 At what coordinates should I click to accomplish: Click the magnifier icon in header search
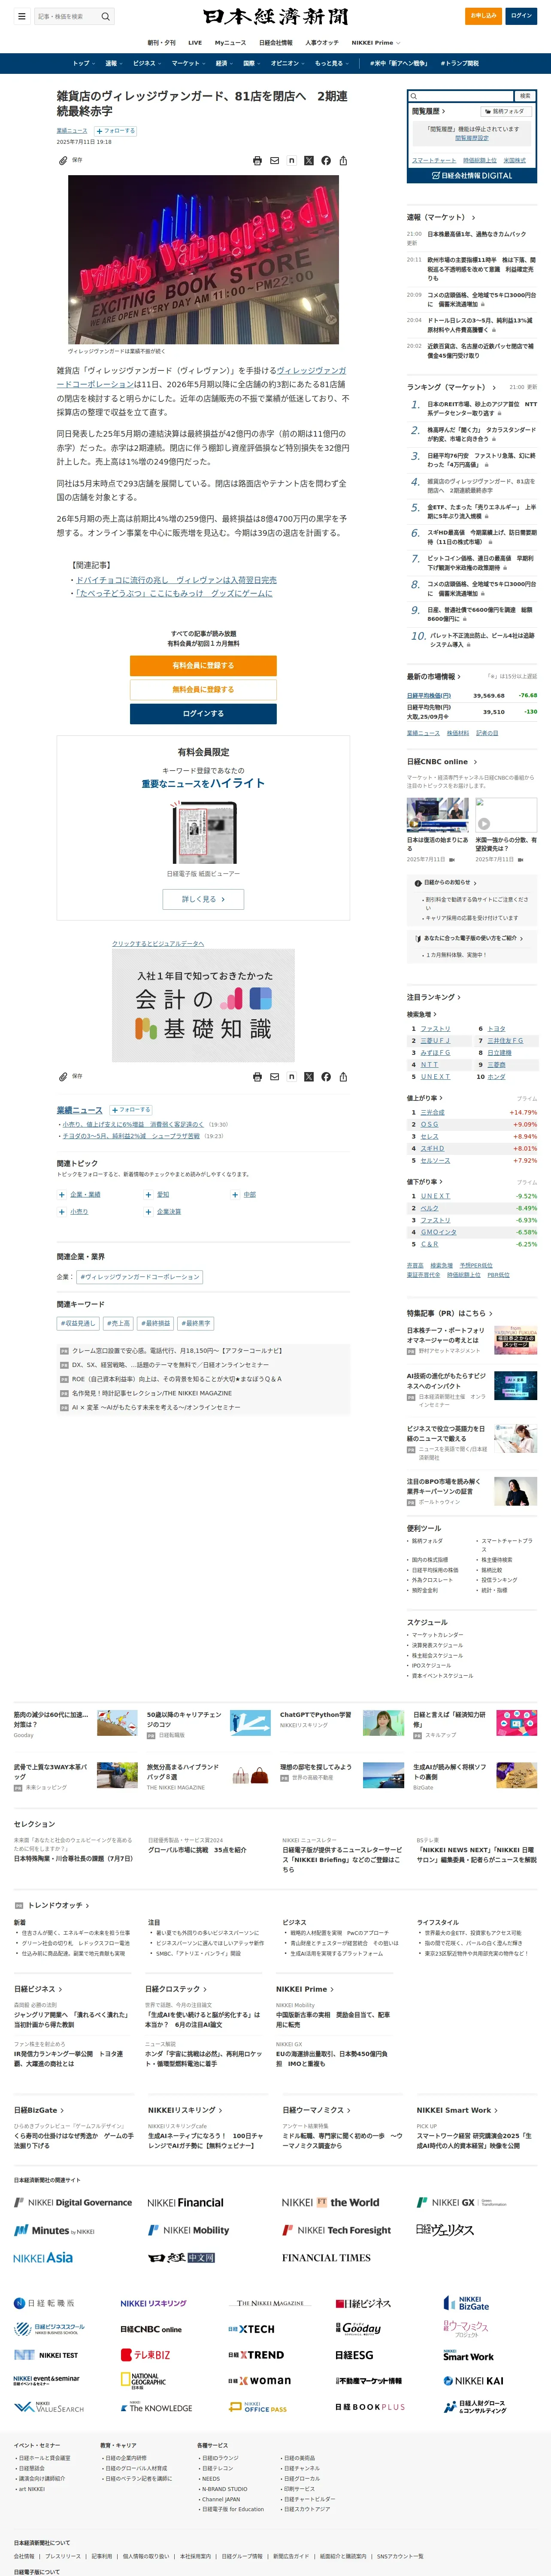[105, 16]
